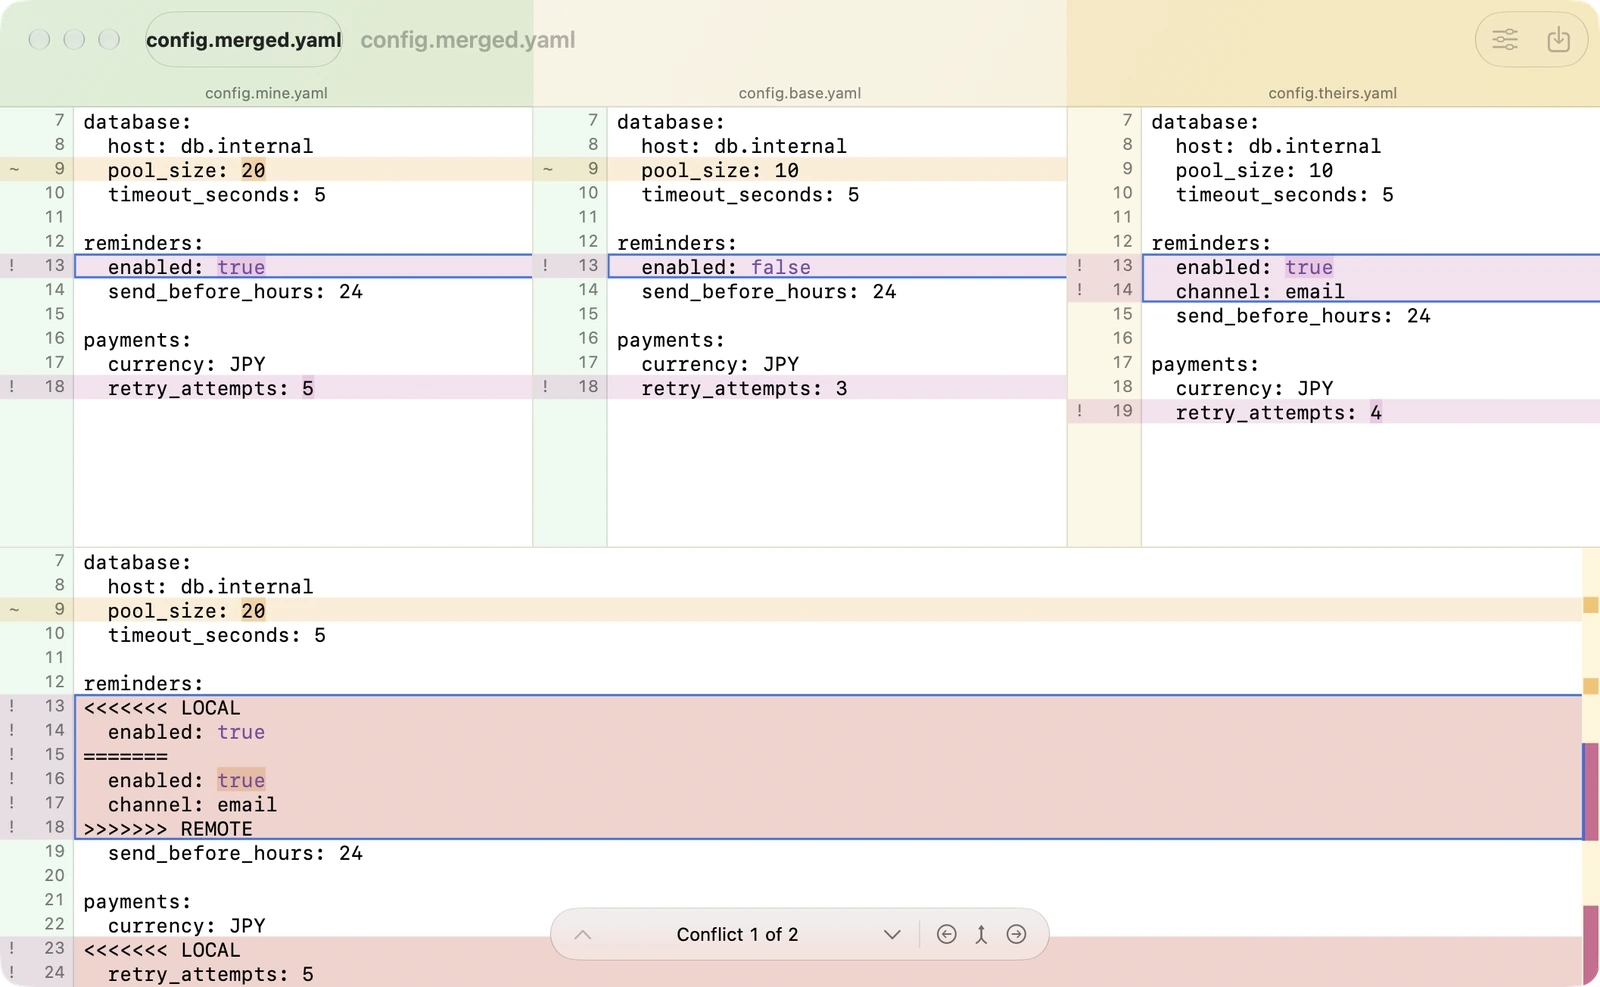Click the config.theirs.yaml pane header
This screenshot has width=1600, height=987.
[x=1333, y=93]
